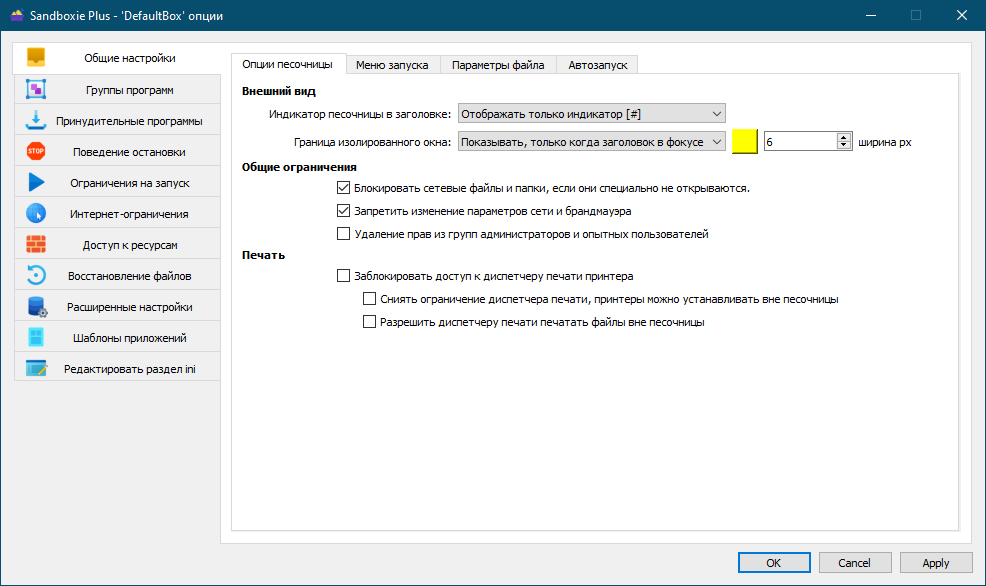Go to the Поведение остановки label
This screenshot has height=586, width=986.
click(129, 152)
